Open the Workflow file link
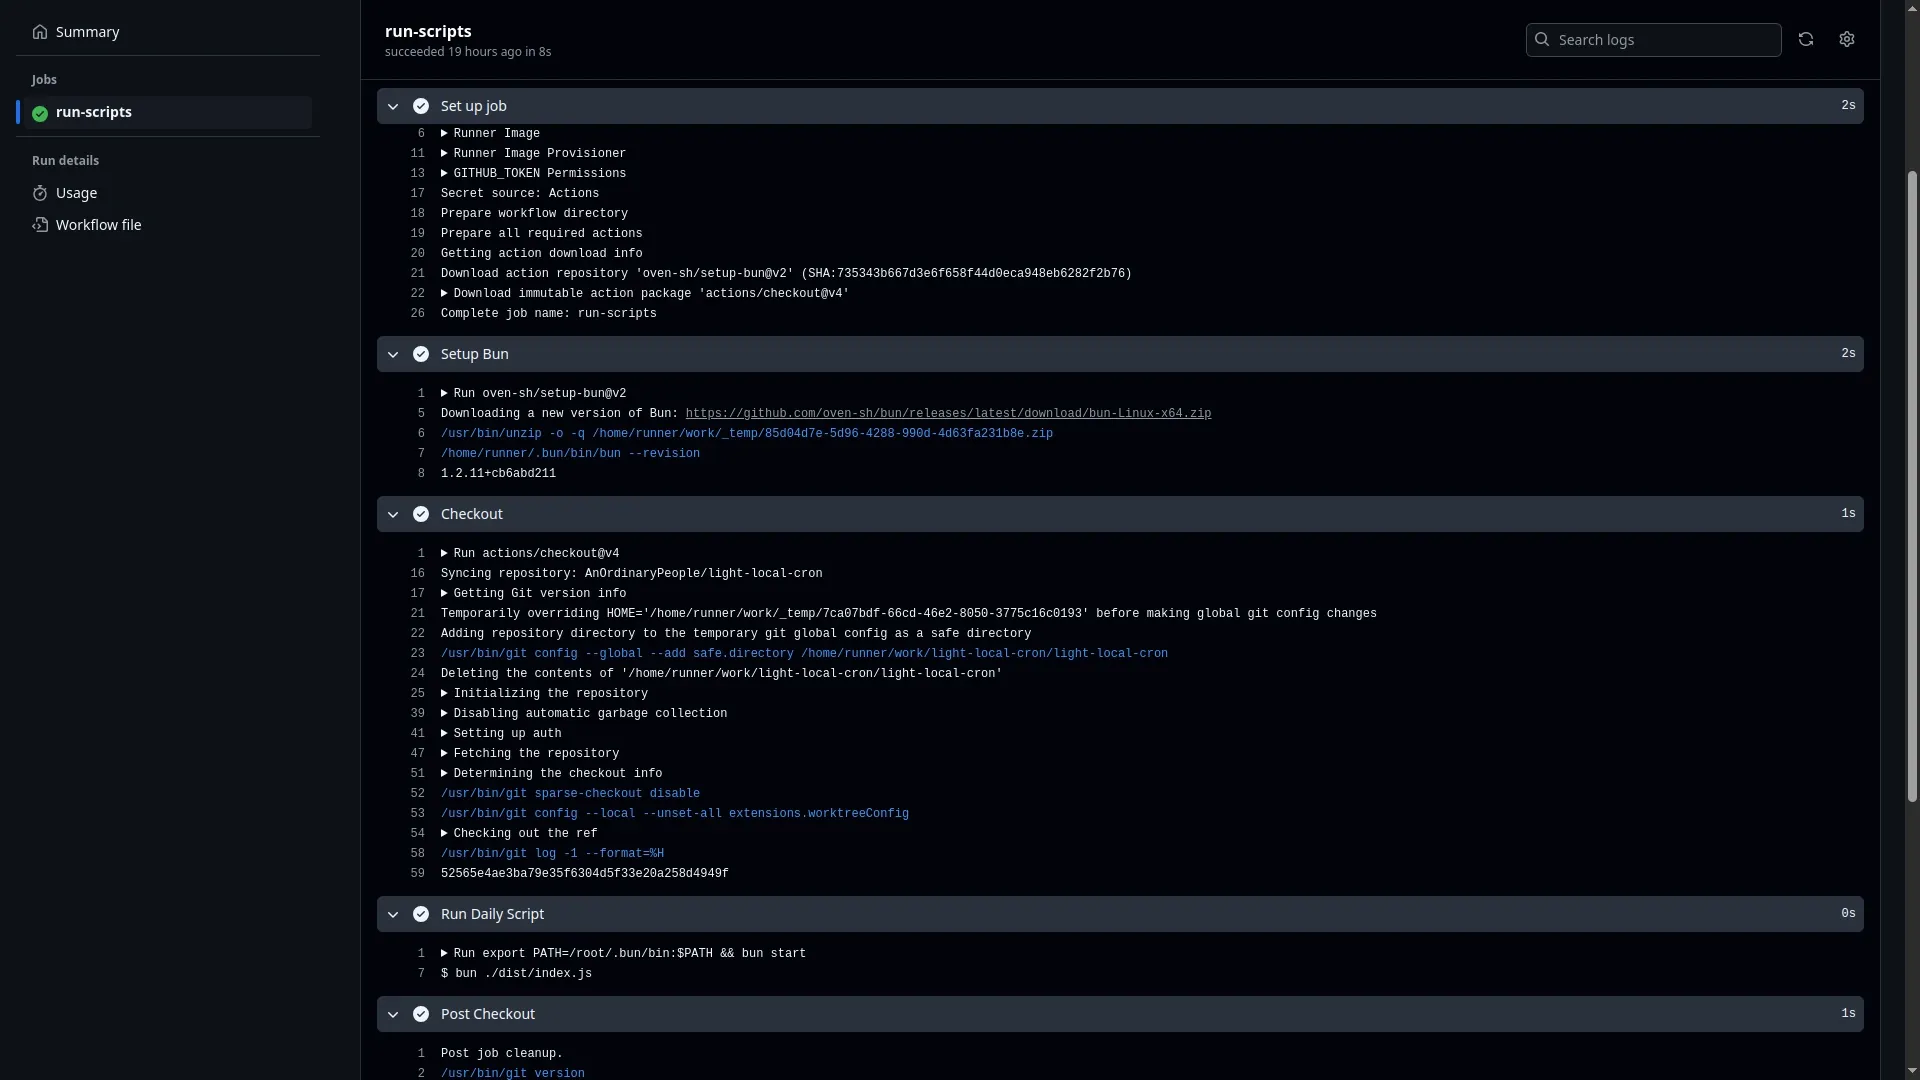This screenshot has width=1920, height=1080. 98,225
